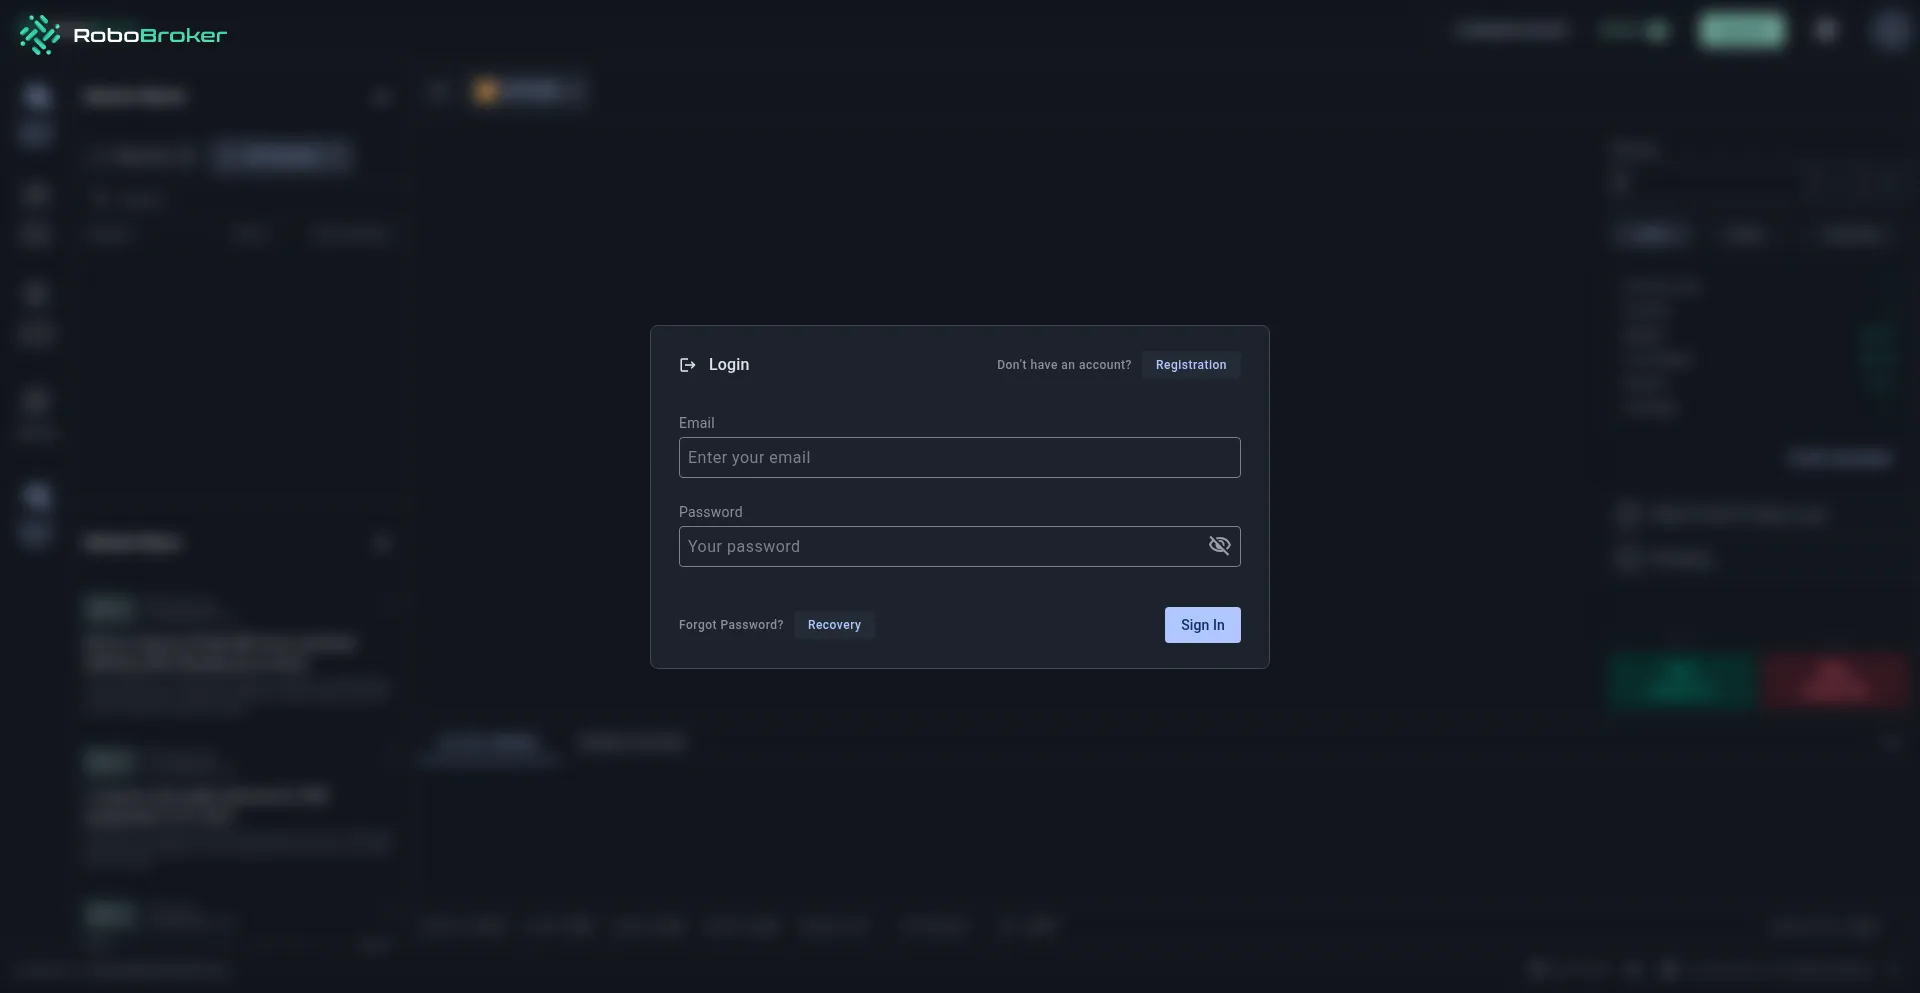1920x993 pixels.
Task: Click the portfolio icon in the middle of sidebar
Action: tap(36, 293)
